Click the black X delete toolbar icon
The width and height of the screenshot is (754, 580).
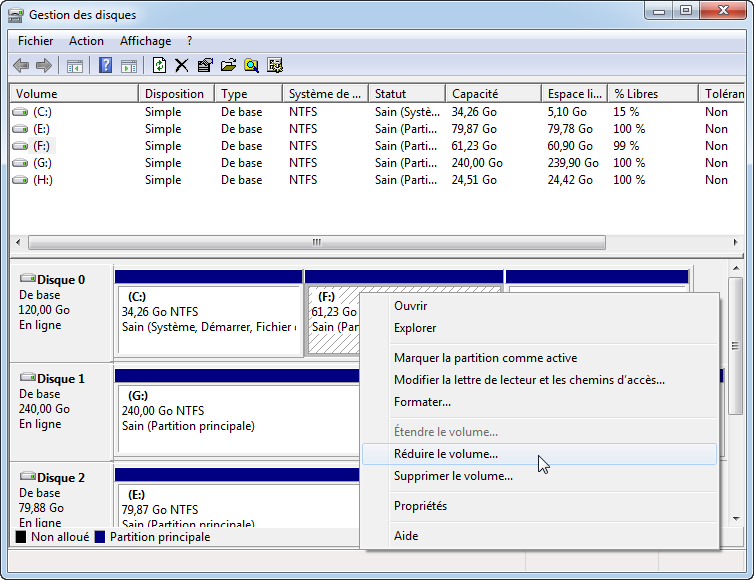point(181,66)
